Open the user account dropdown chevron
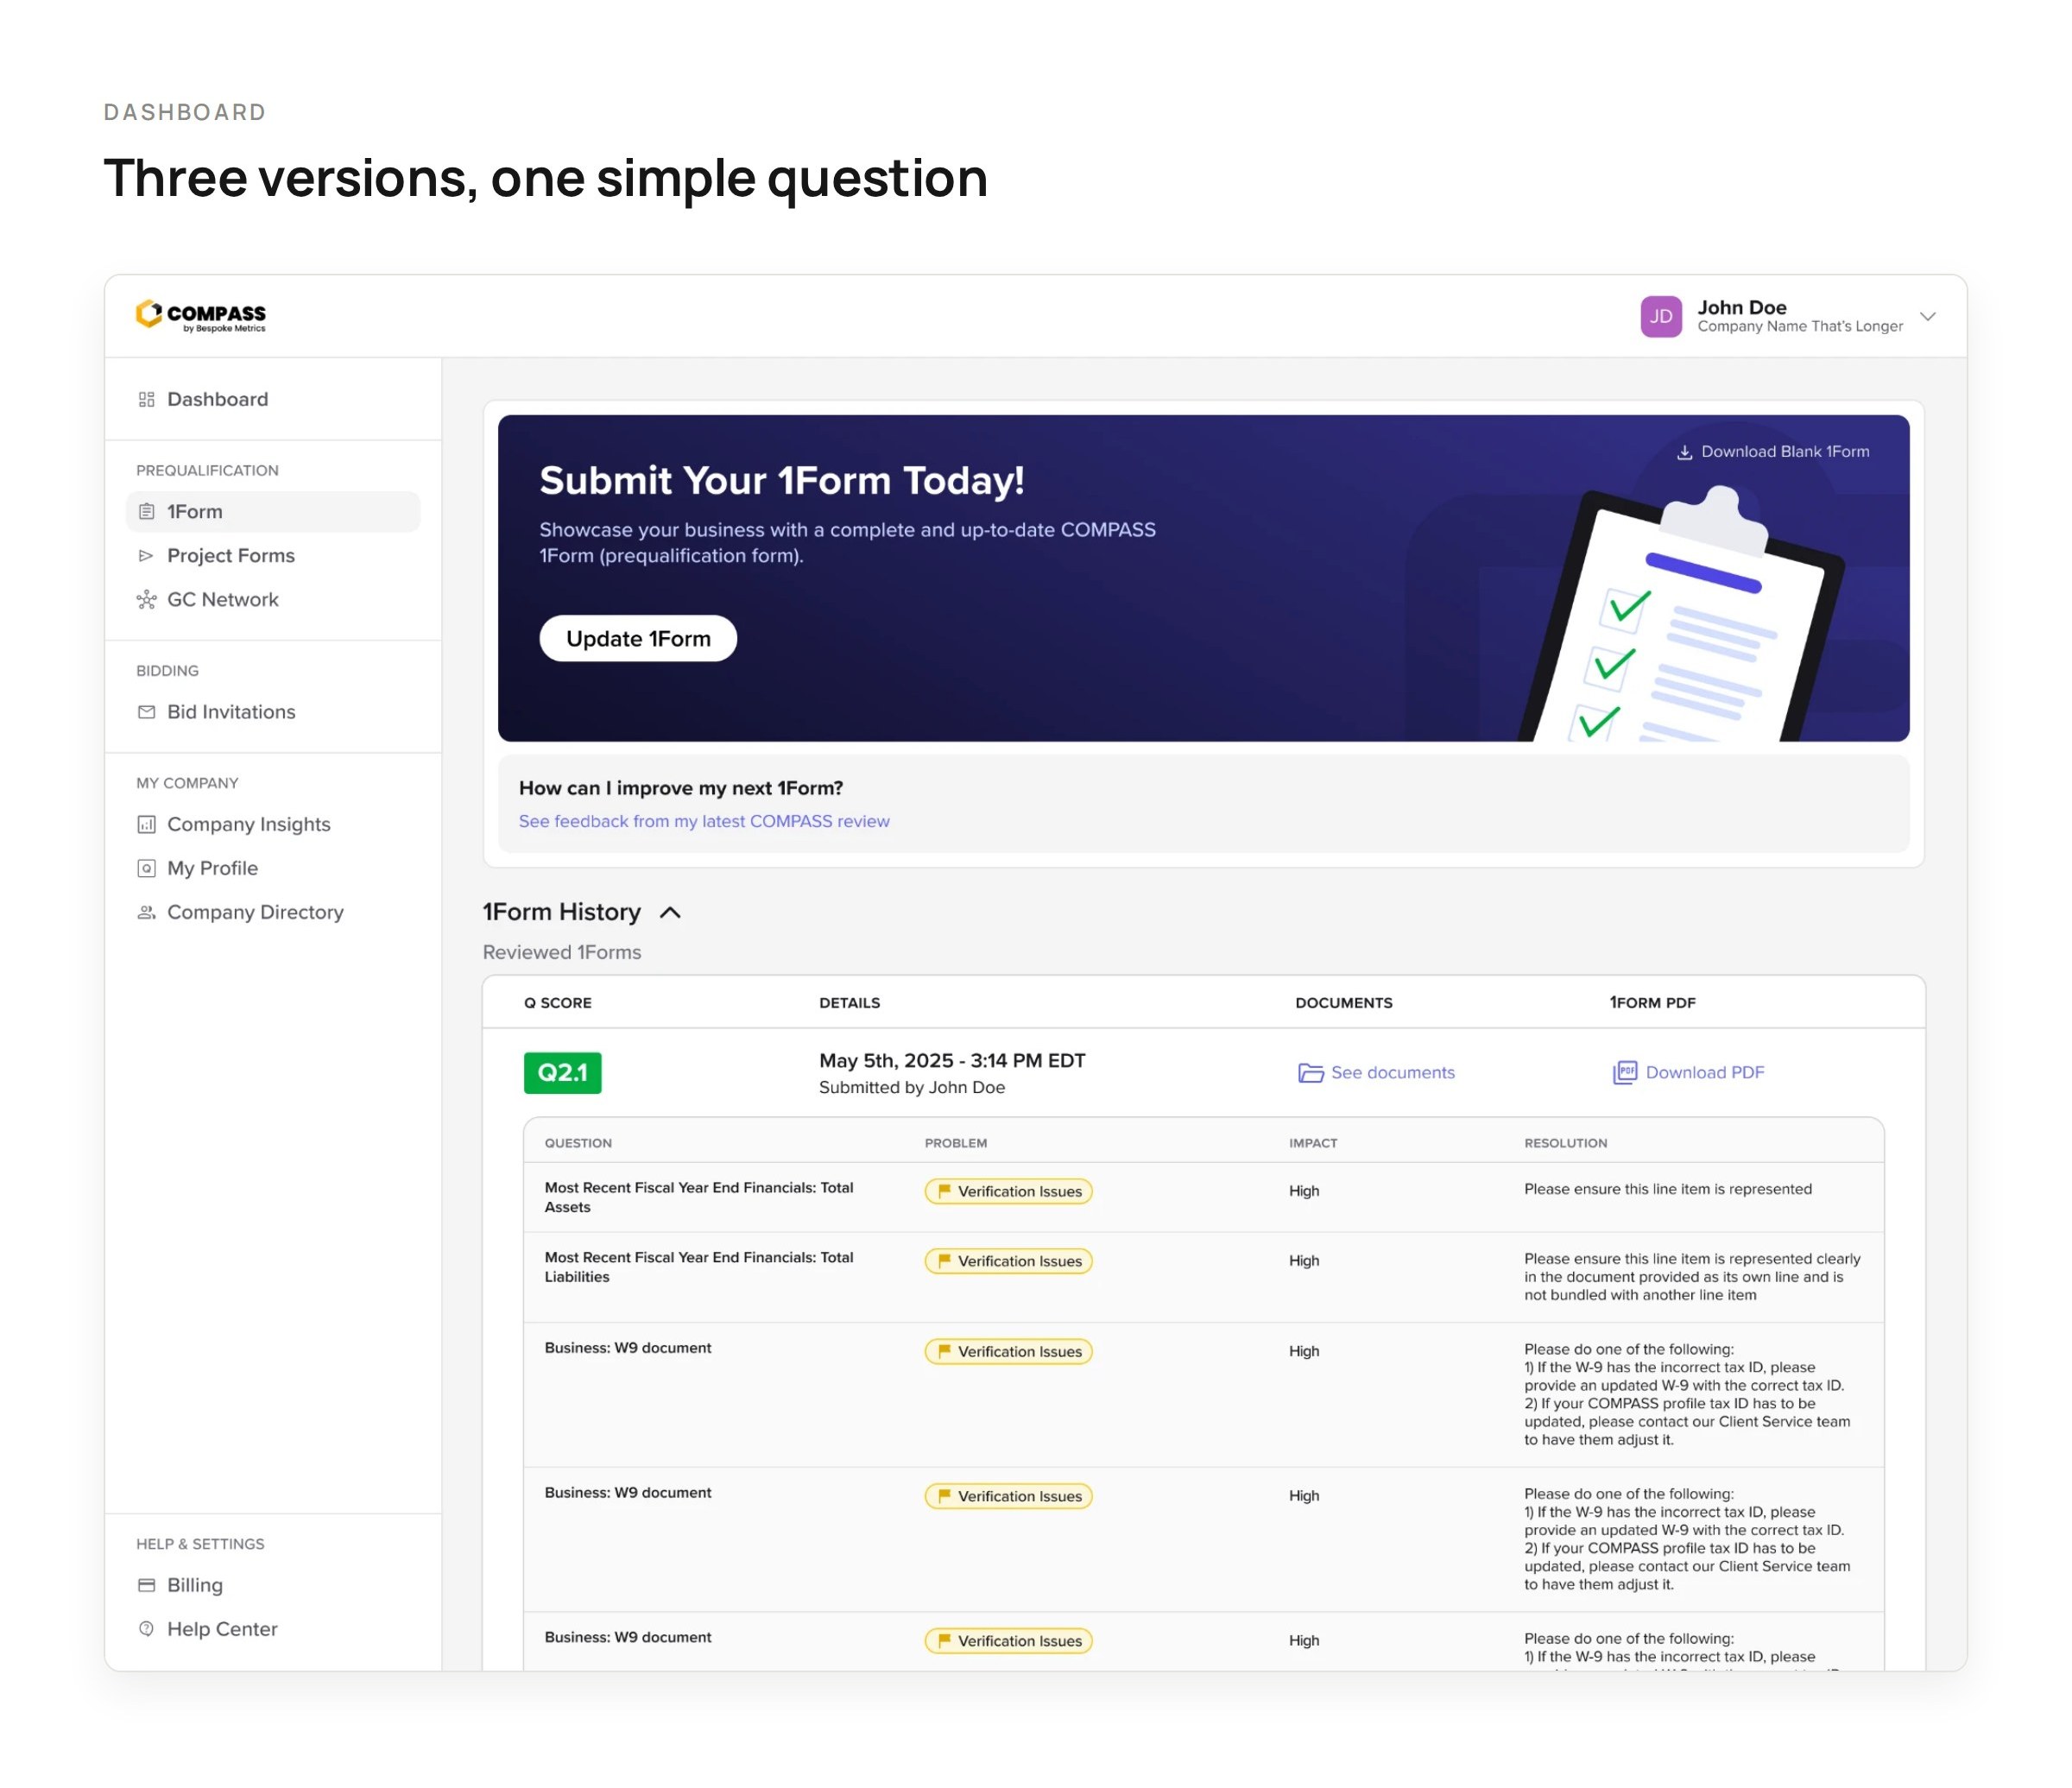 [x=1927, y=316]
